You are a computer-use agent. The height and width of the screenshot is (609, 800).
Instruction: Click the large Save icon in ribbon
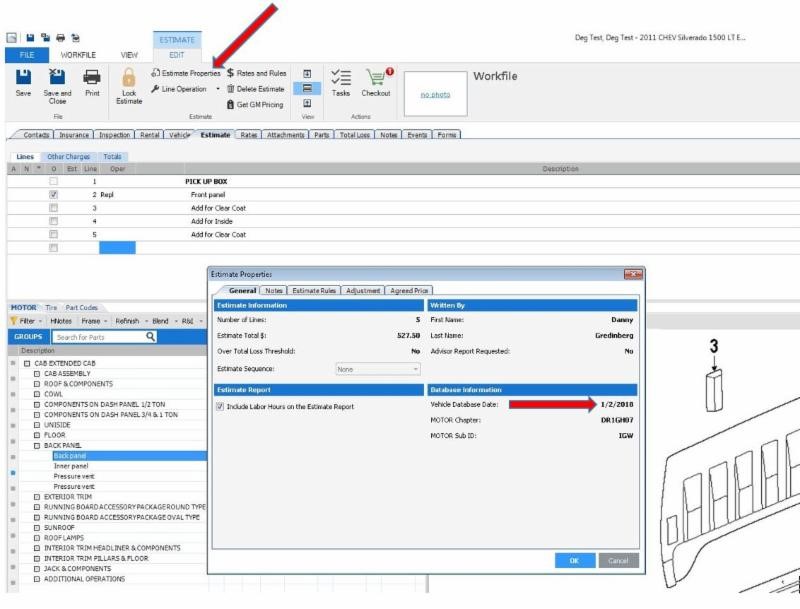point(23,78)
